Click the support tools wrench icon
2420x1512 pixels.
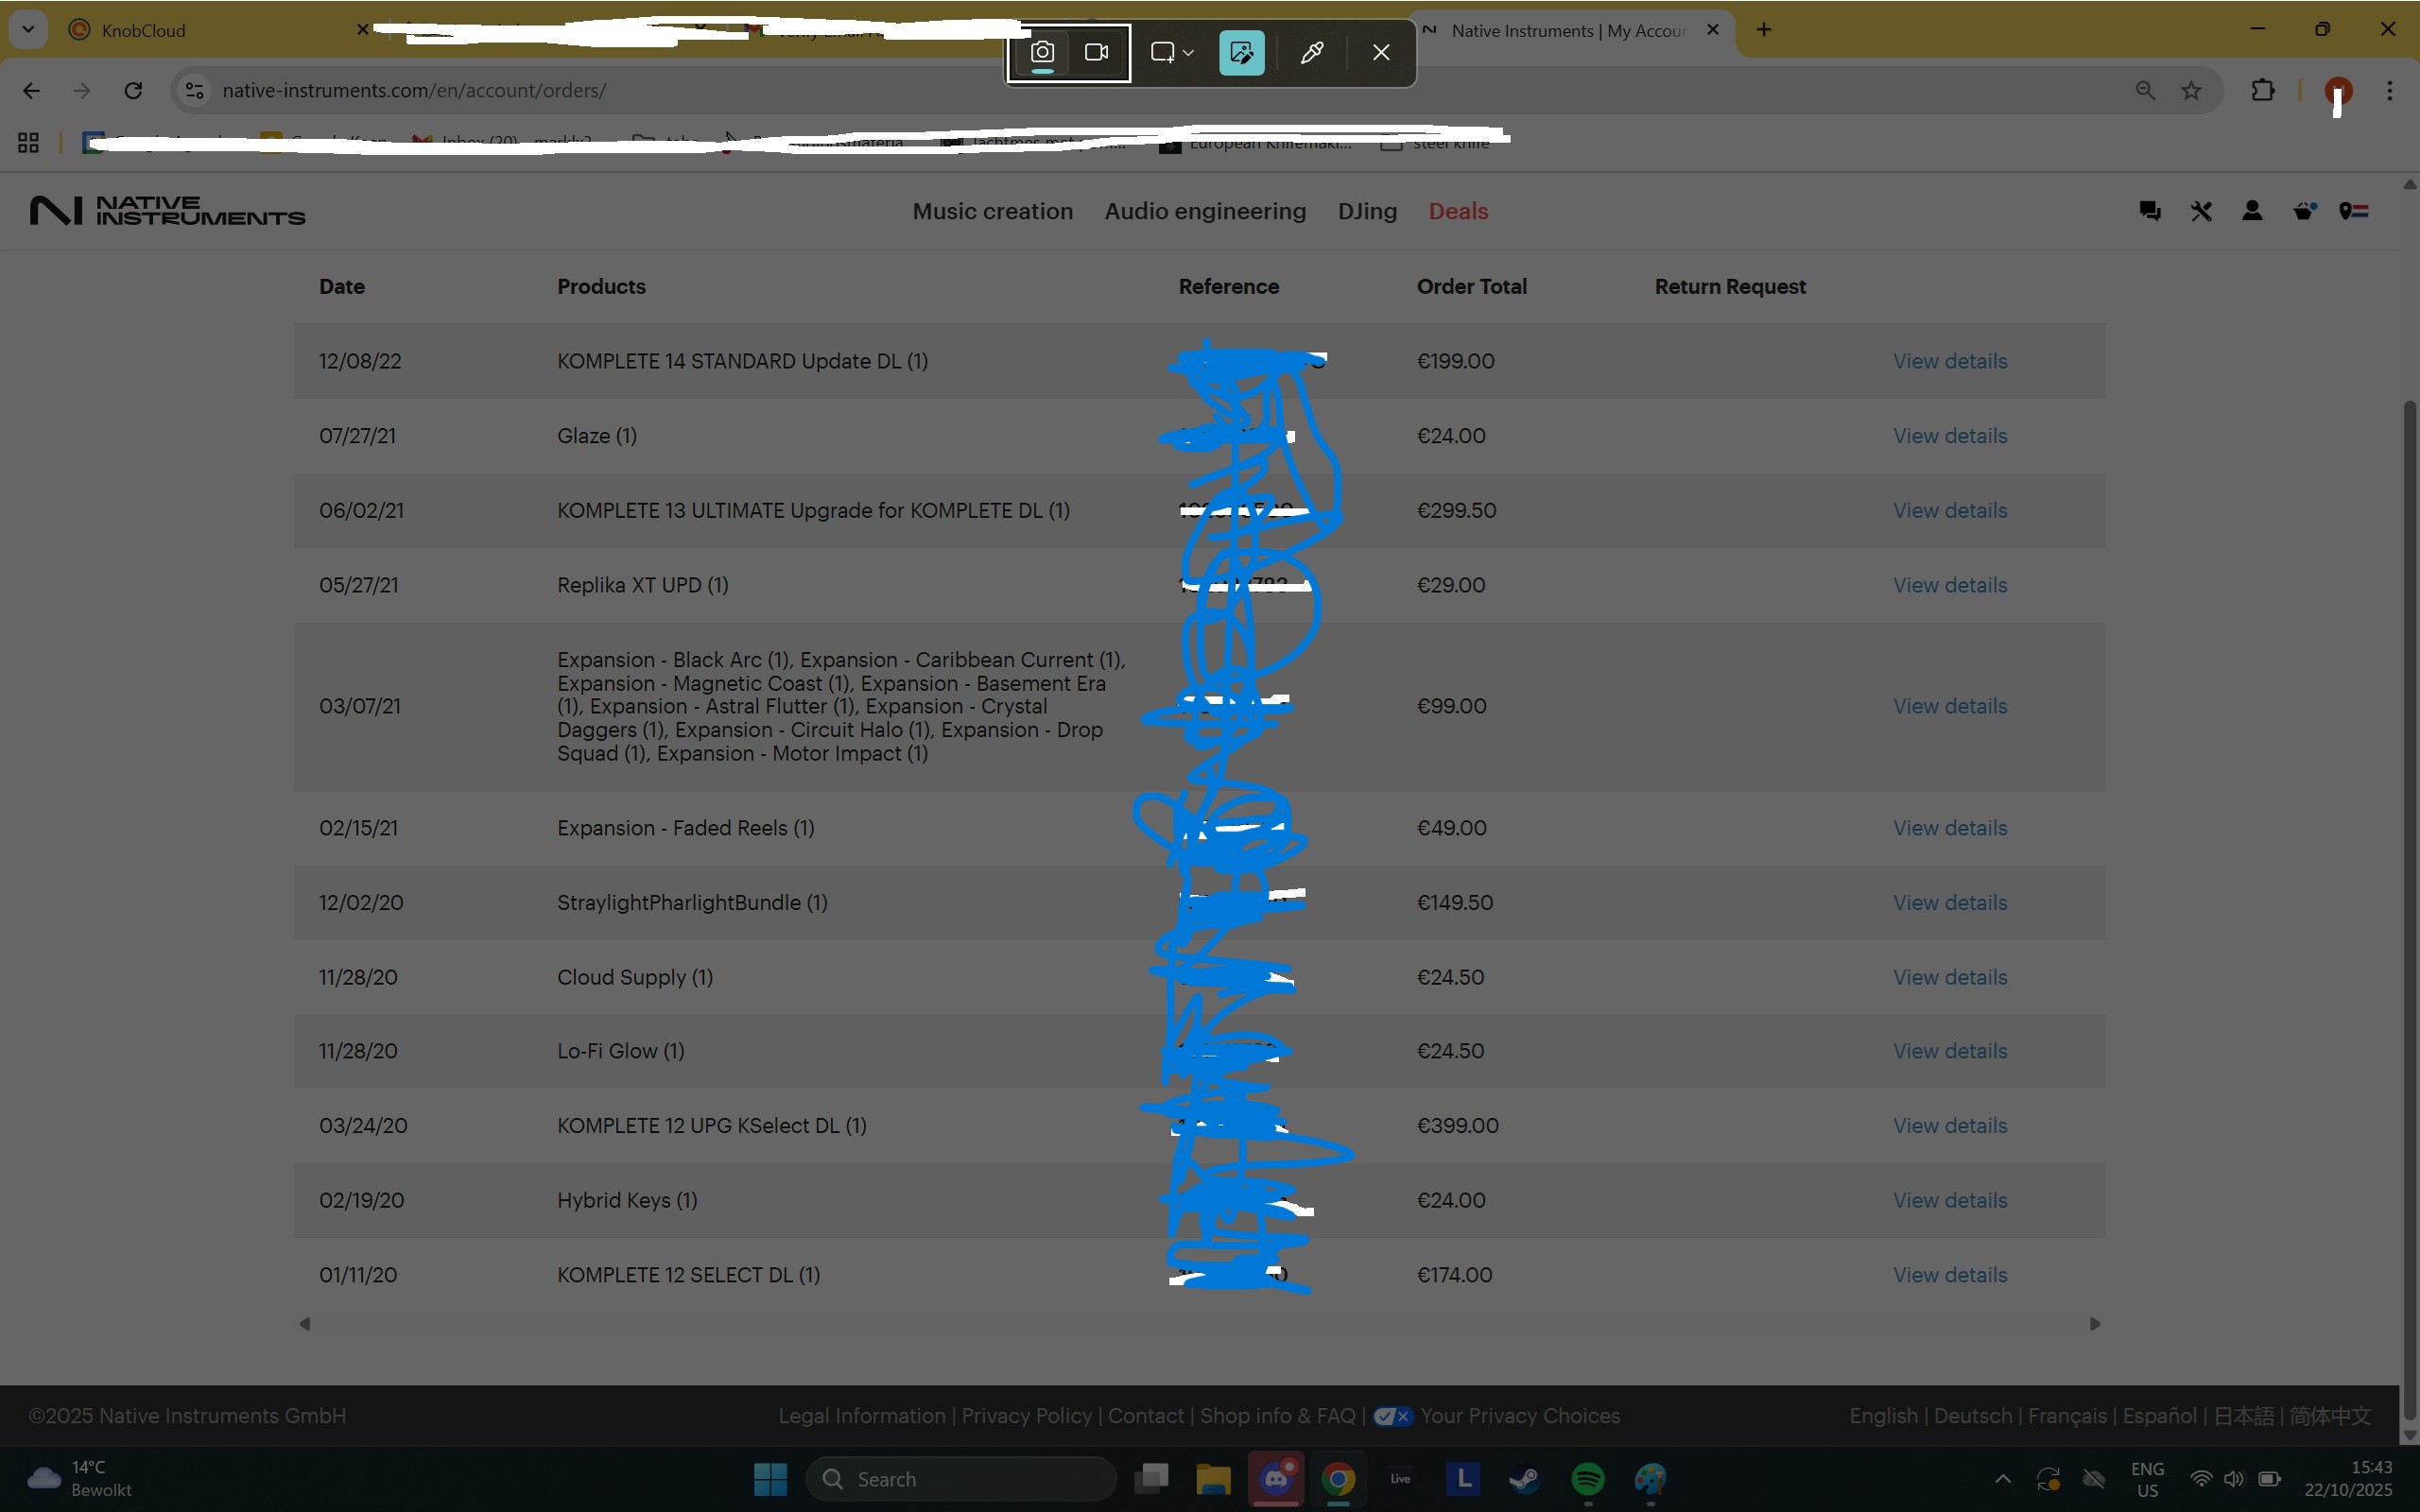pos(2201,211)
